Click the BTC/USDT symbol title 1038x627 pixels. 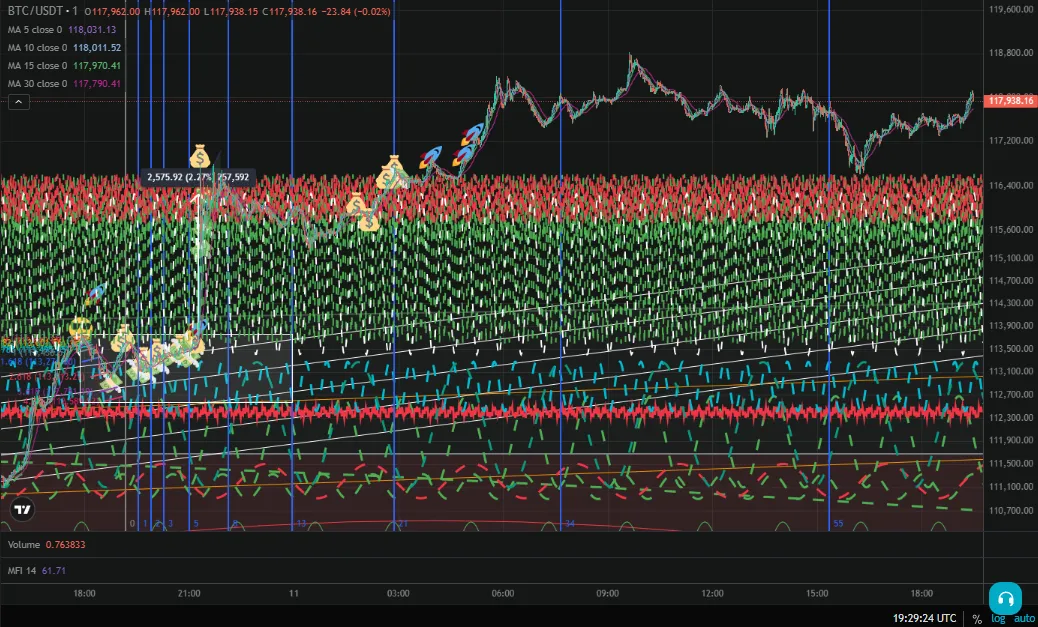click(35, 11)
